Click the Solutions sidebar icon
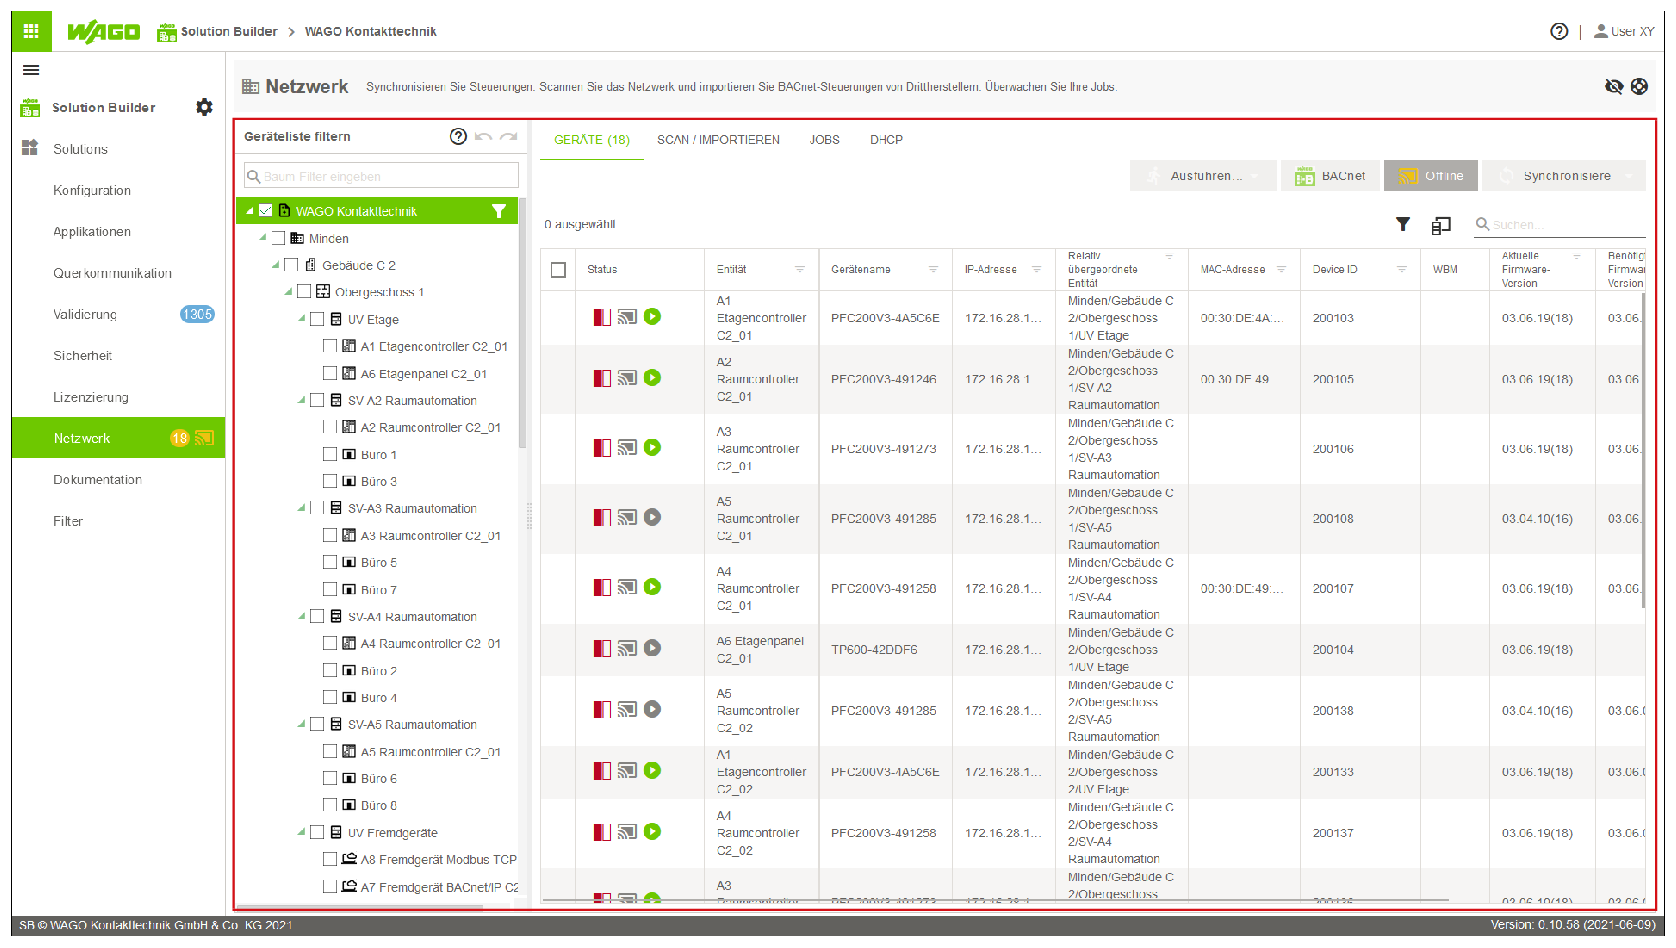 [x=30, y=148]
